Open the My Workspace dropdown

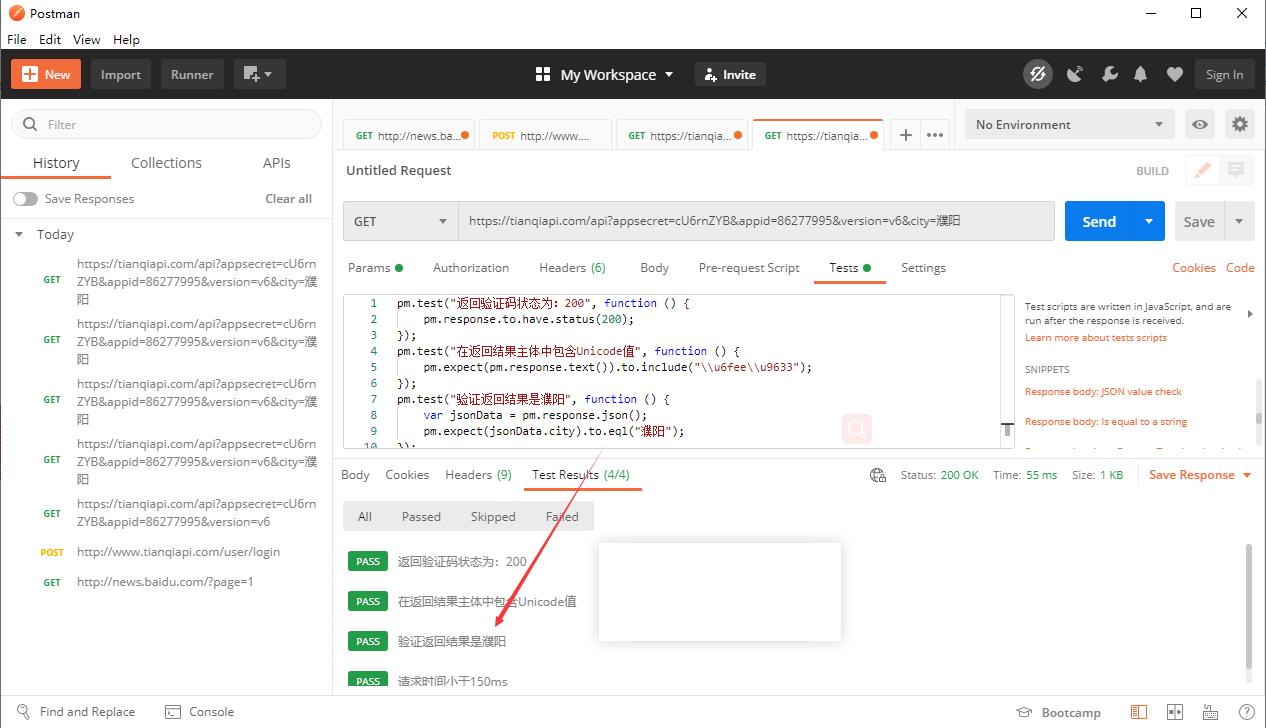(x=605, y=74)
